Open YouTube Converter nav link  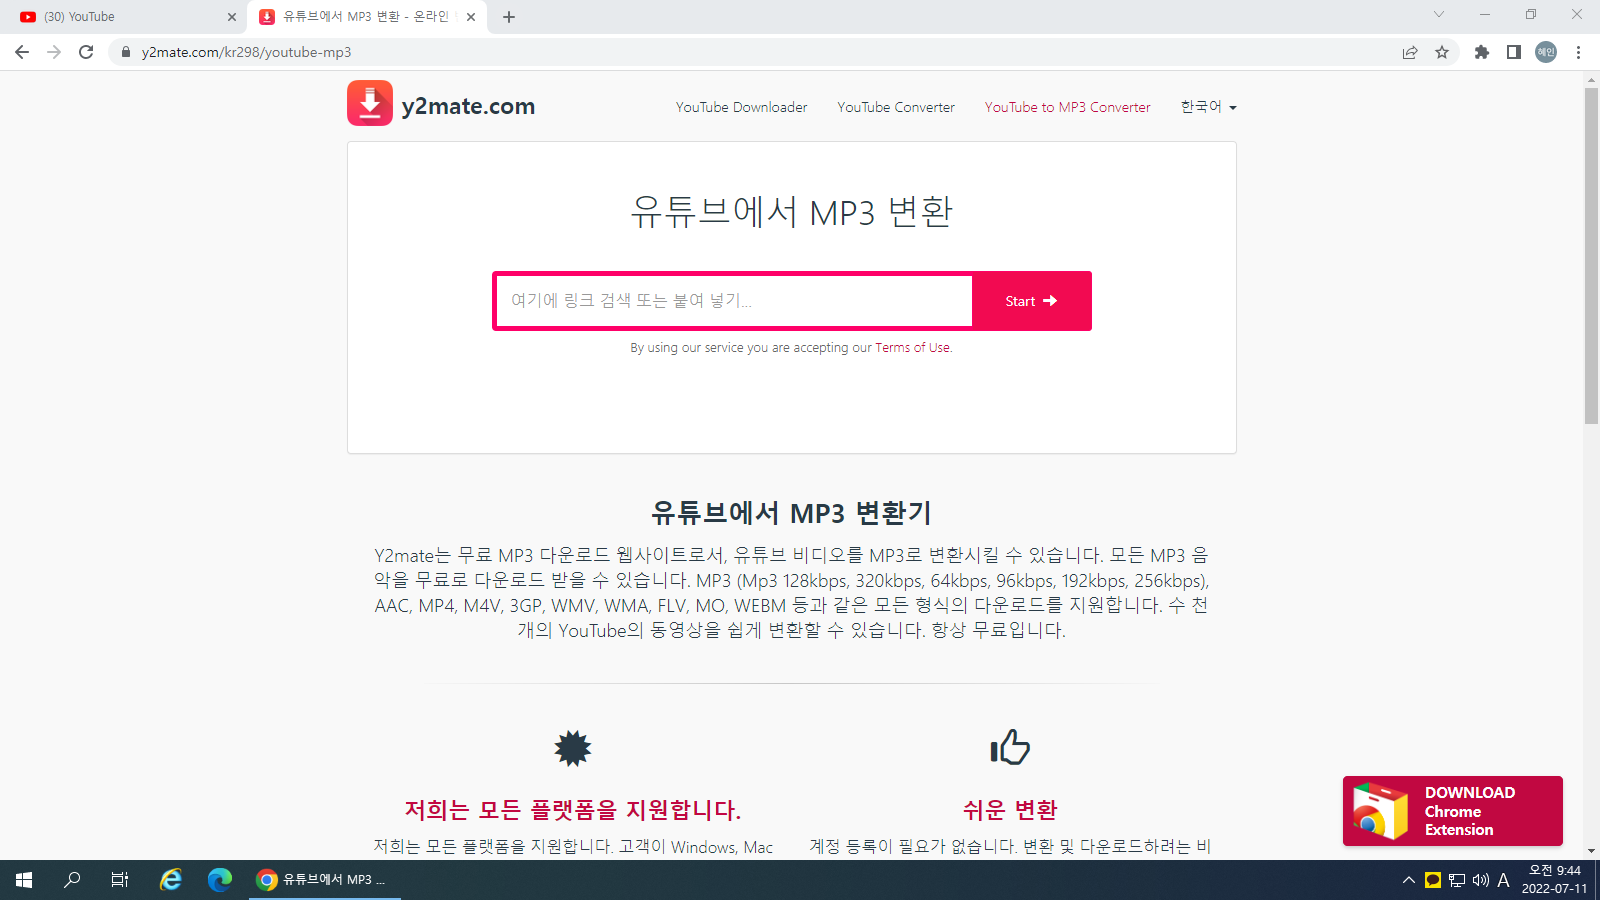(896, 107)
